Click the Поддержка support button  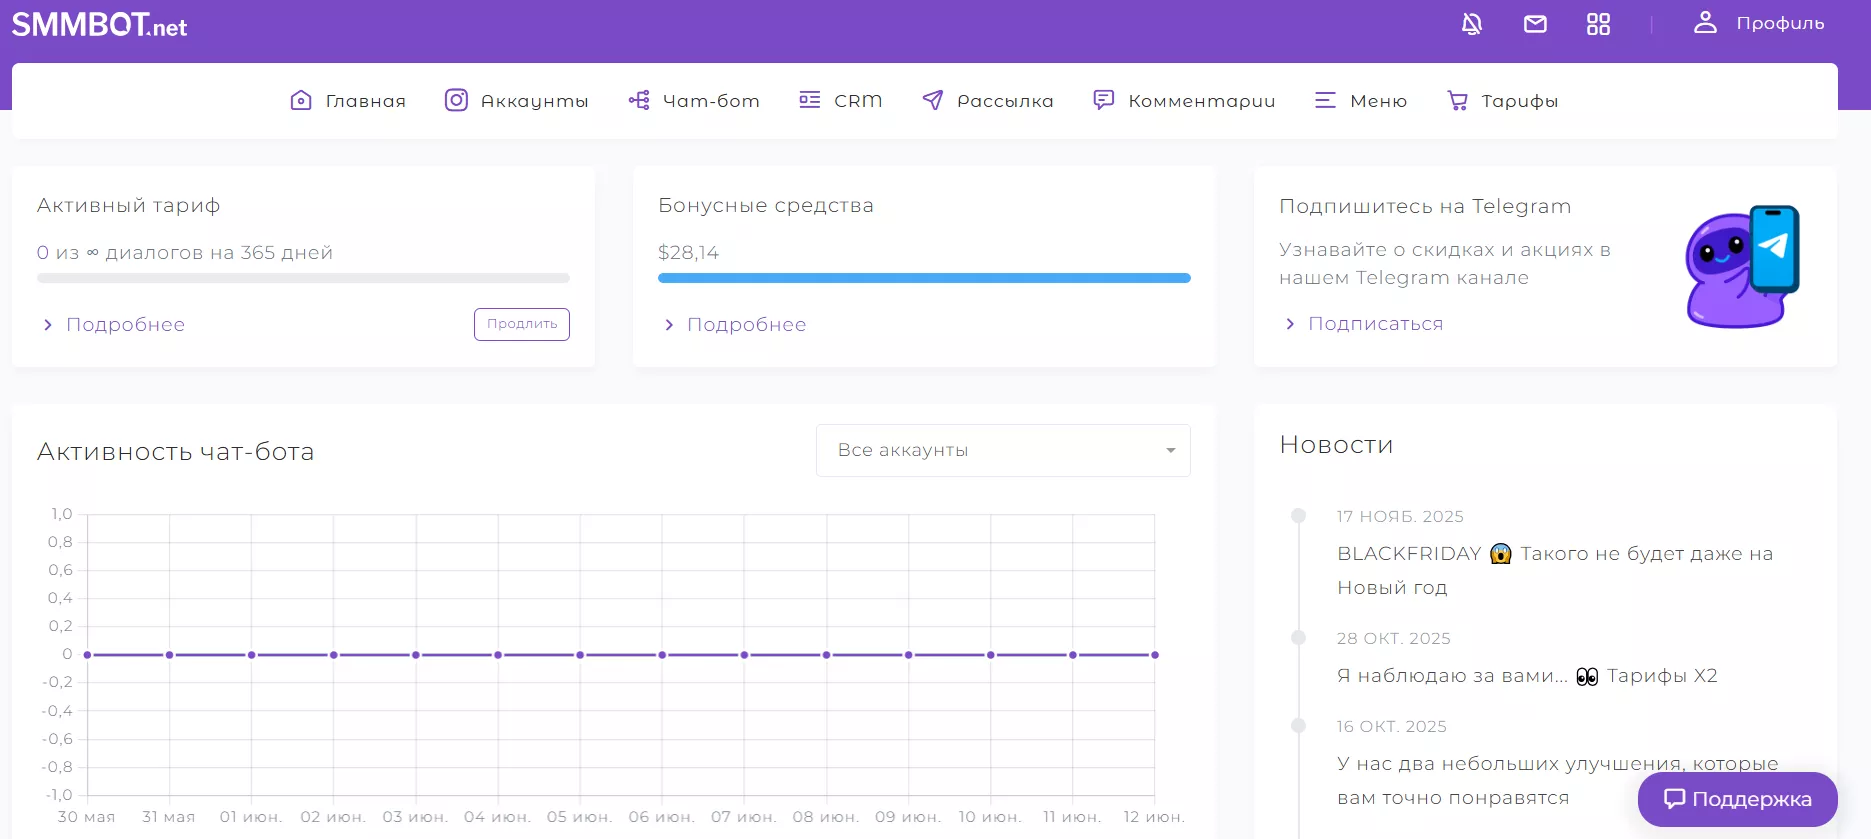pyautogui.click(x=1737, y=799)
